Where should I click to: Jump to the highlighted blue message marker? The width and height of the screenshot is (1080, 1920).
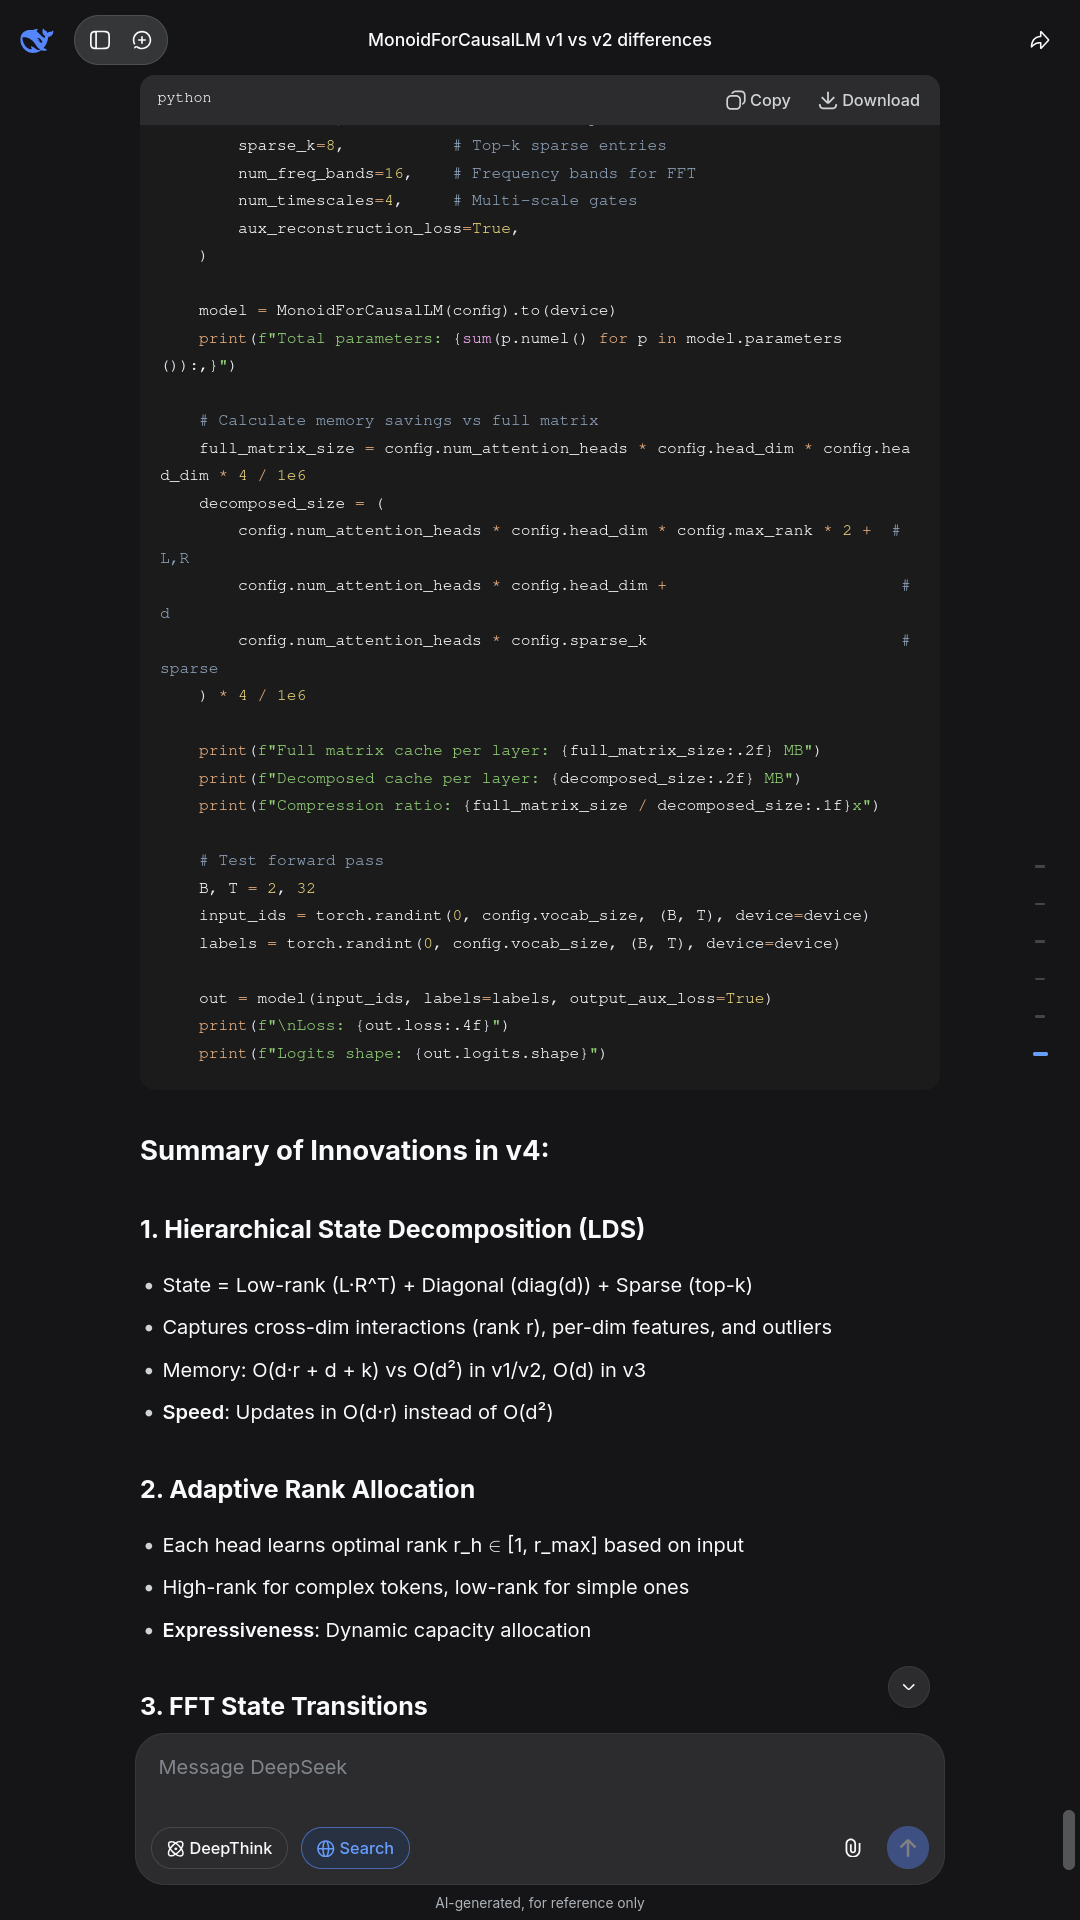1040,1054
